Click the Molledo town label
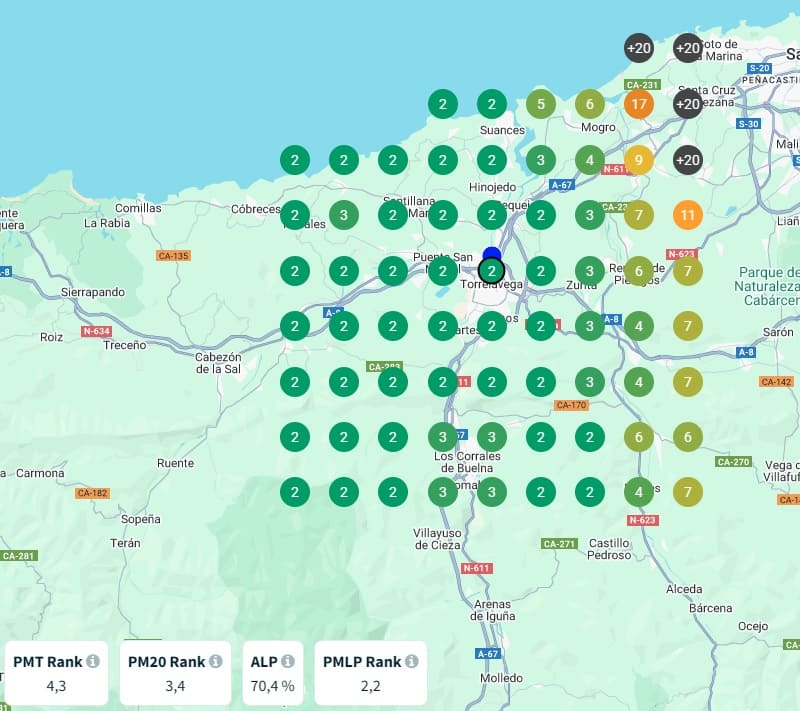The height and width of the screenshot is (711, 800). click(502, 678)
